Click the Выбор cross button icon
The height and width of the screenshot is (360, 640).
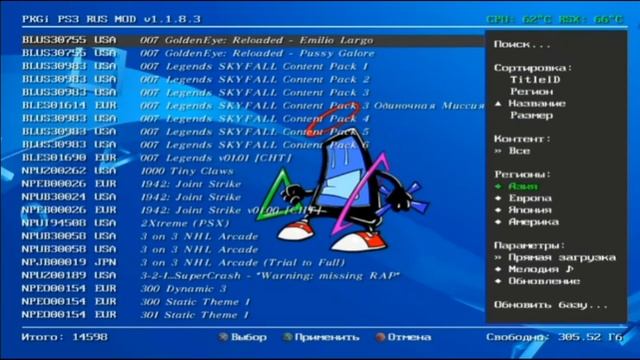223,337
